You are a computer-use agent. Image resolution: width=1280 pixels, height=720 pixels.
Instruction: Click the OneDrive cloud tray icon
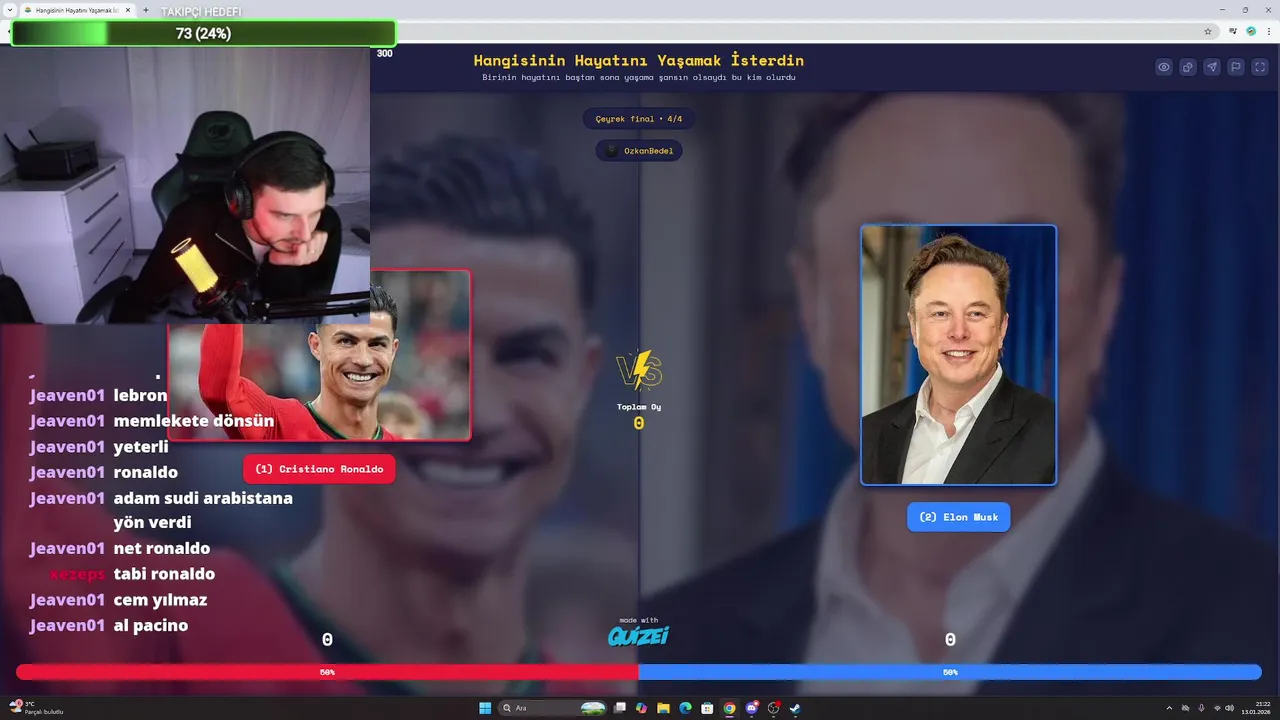coord(1185,708)
